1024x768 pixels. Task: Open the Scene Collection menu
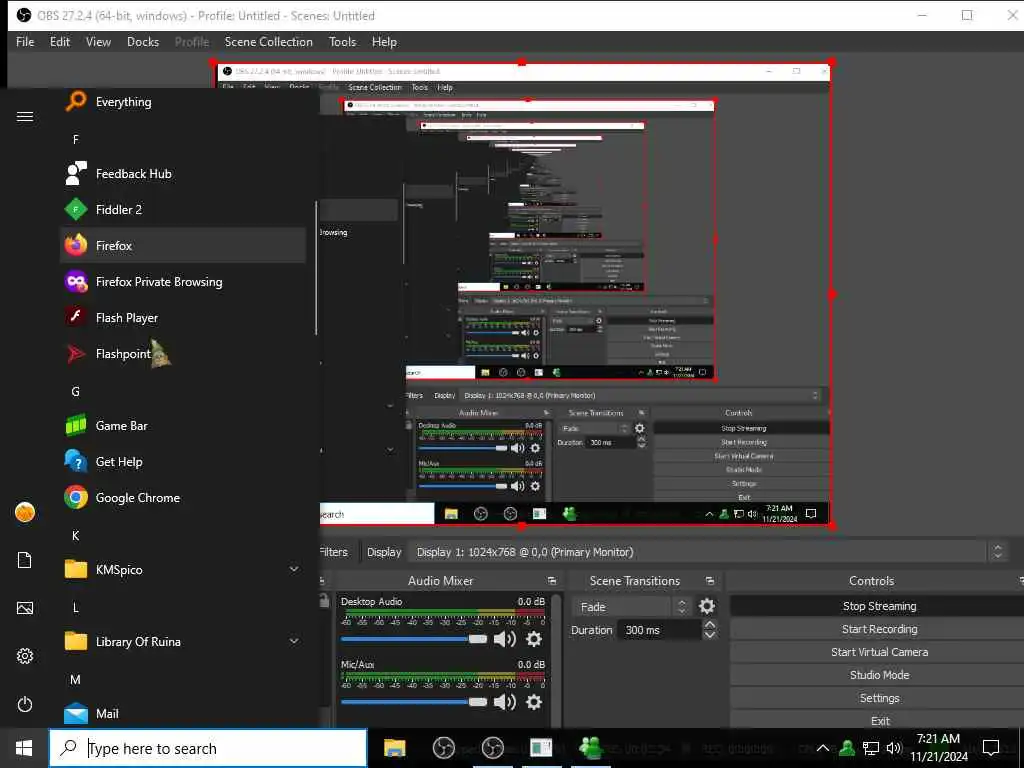[x=268, y=42]
